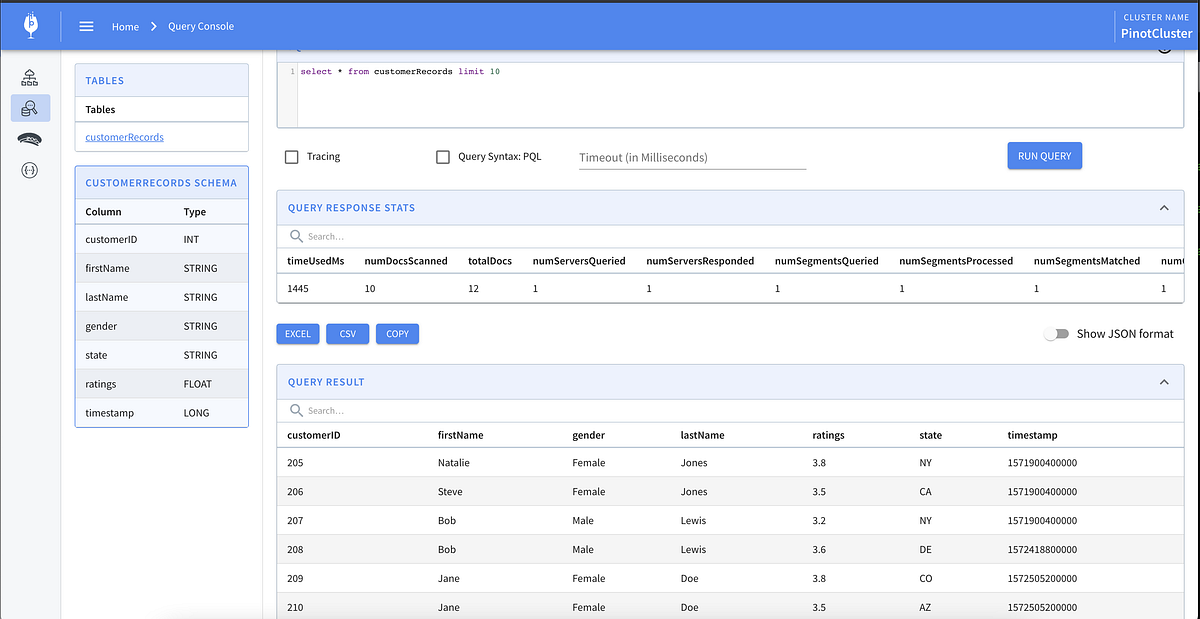Select Query Console in the breadcrumb
This screenshot has height=619, width=1200.
coord(200,26)
